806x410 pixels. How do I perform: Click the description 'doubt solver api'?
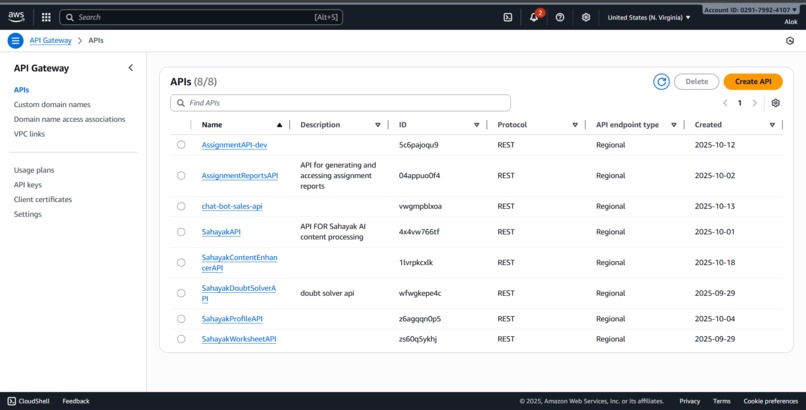coord(327,293)
